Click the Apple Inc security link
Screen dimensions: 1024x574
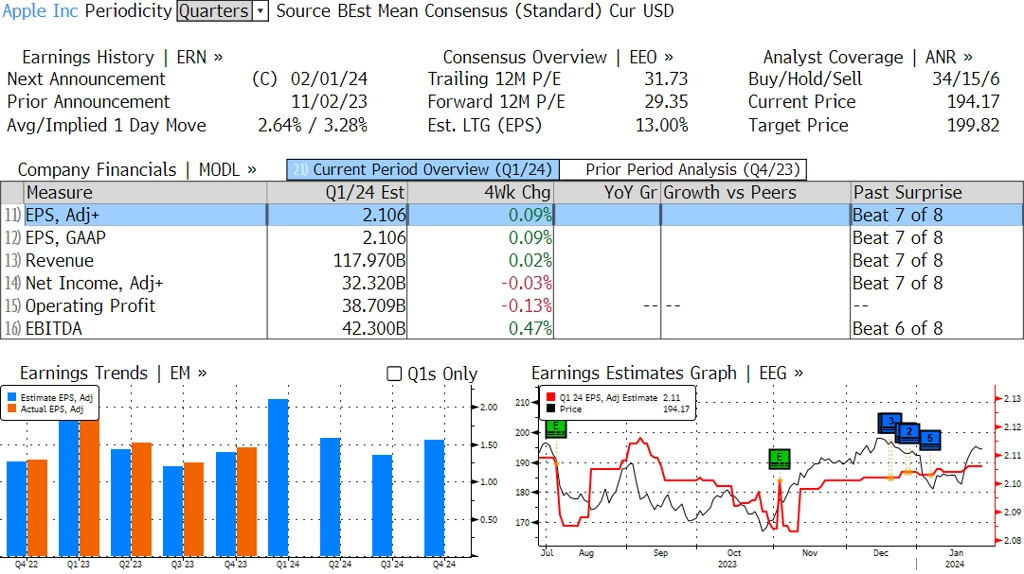tap(40, 11)
